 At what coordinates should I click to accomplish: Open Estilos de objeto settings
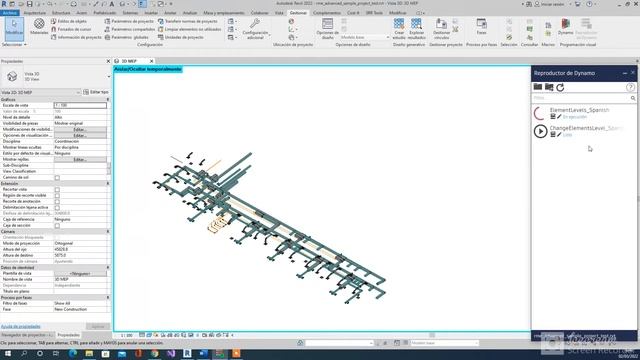(69, 21)
